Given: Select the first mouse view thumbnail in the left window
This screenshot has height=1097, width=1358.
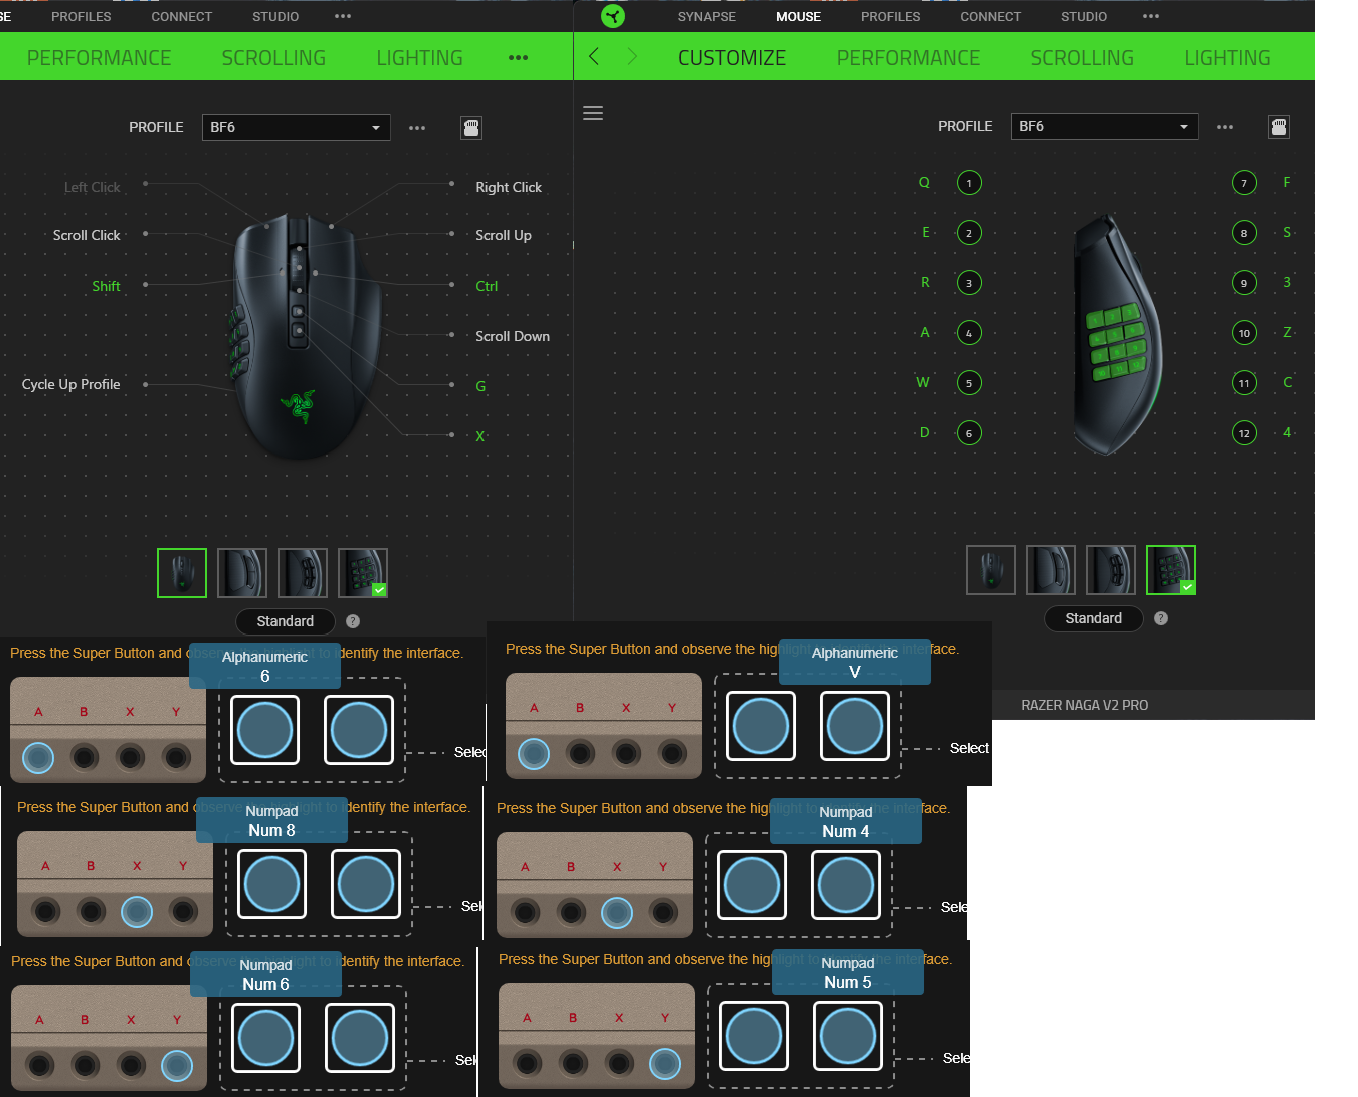Looking at the screenshot, I should (182, 573).
